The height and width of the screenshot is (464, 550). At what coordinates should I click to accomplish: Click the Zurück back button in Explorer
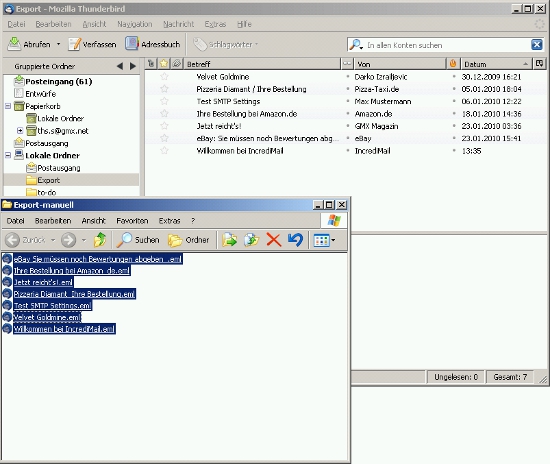(x=26, y=240)
